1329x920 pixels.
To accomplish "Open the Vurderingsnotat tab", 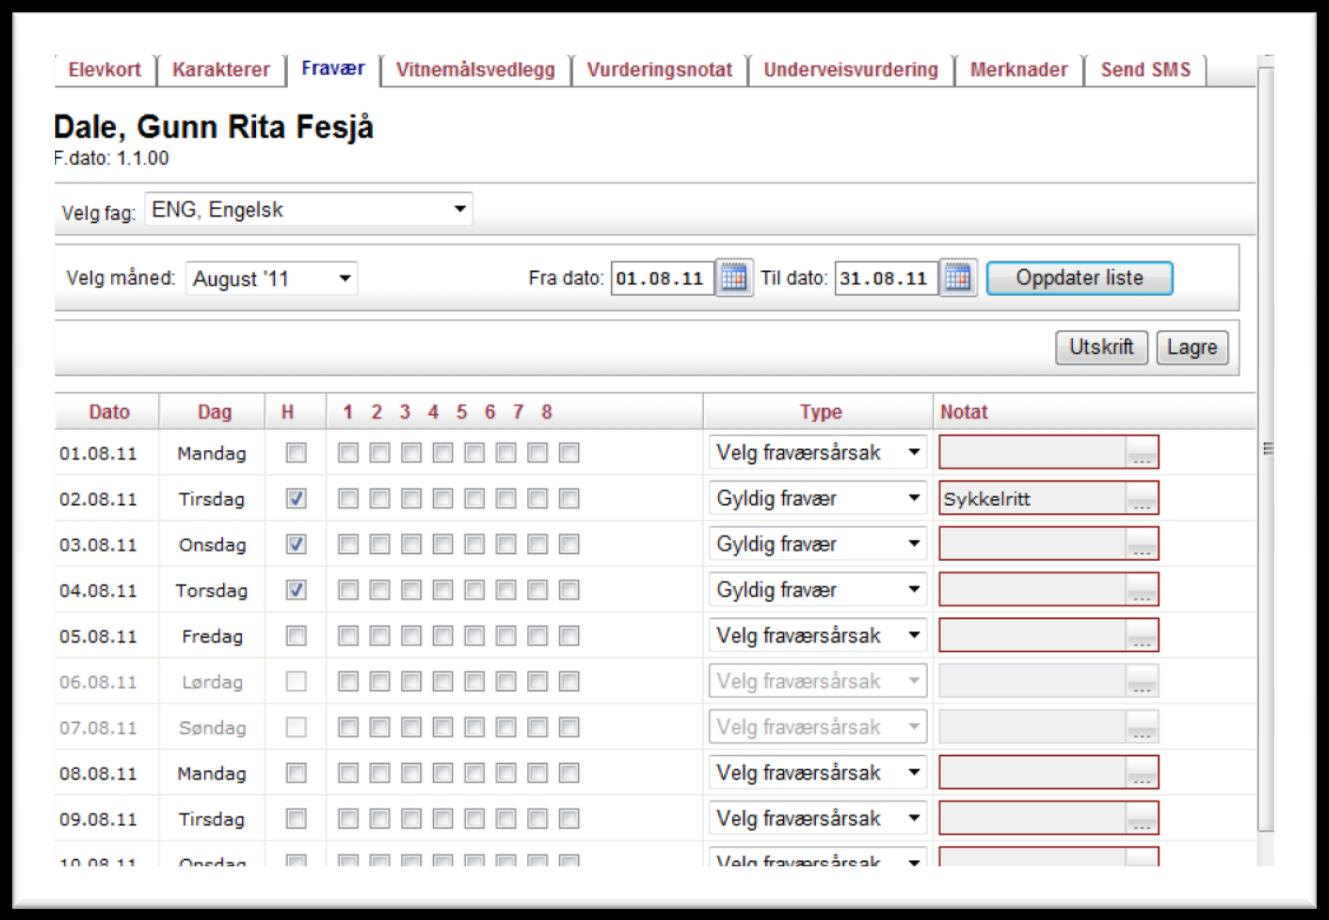I will pyautogui.click(x=659, y=70).
